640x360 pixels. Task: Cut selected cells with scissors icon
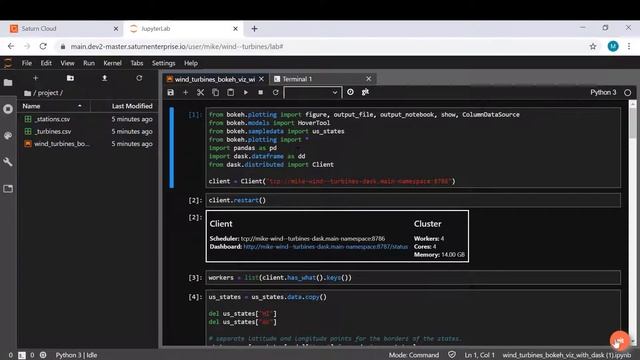[x=200, y=93]
